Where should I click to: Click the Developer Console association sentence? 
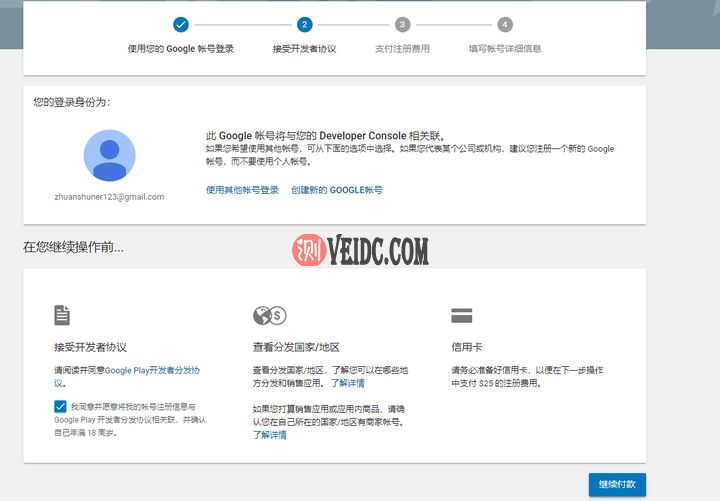326,135
